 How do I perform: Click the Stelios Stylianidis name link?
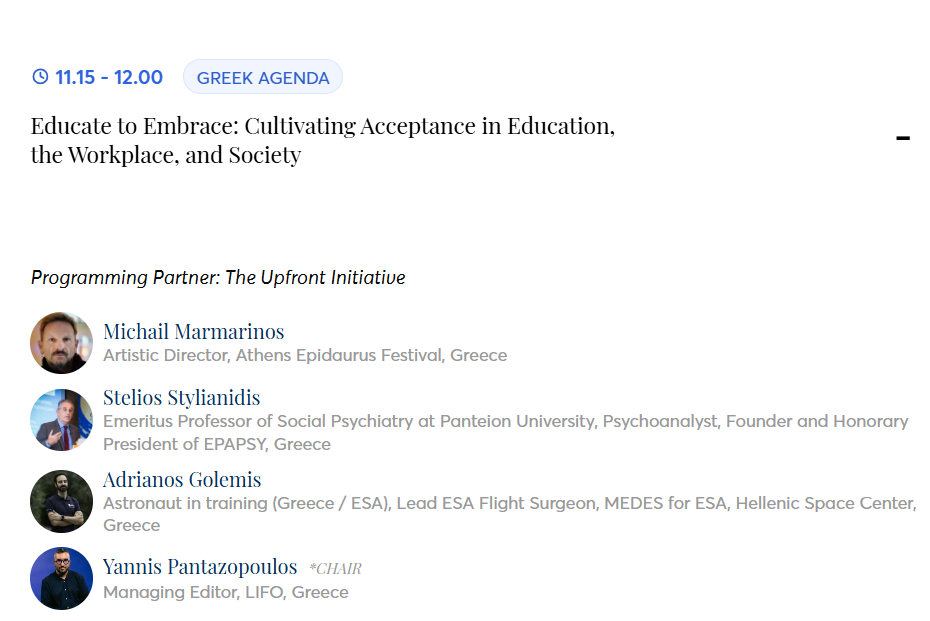click(x=181, y=397)
